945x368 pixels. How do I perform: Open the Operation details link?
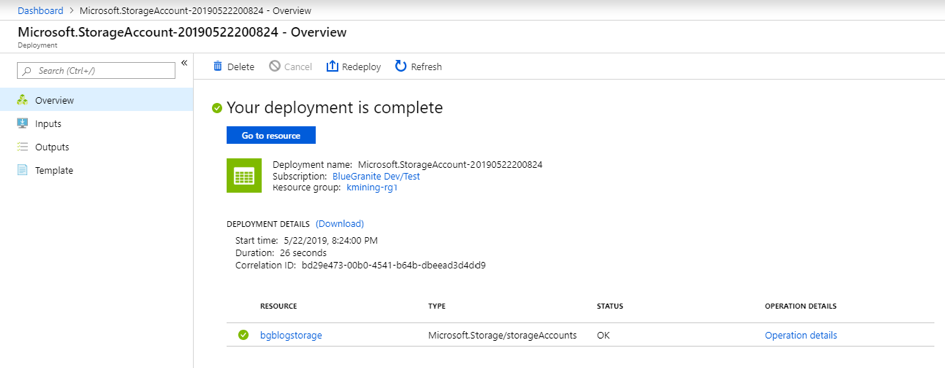point(801,335)
